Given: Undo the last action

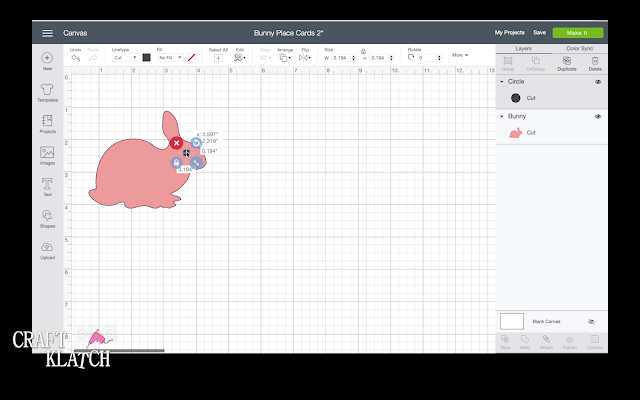Looking at the screenshot, I should point(76,58).
